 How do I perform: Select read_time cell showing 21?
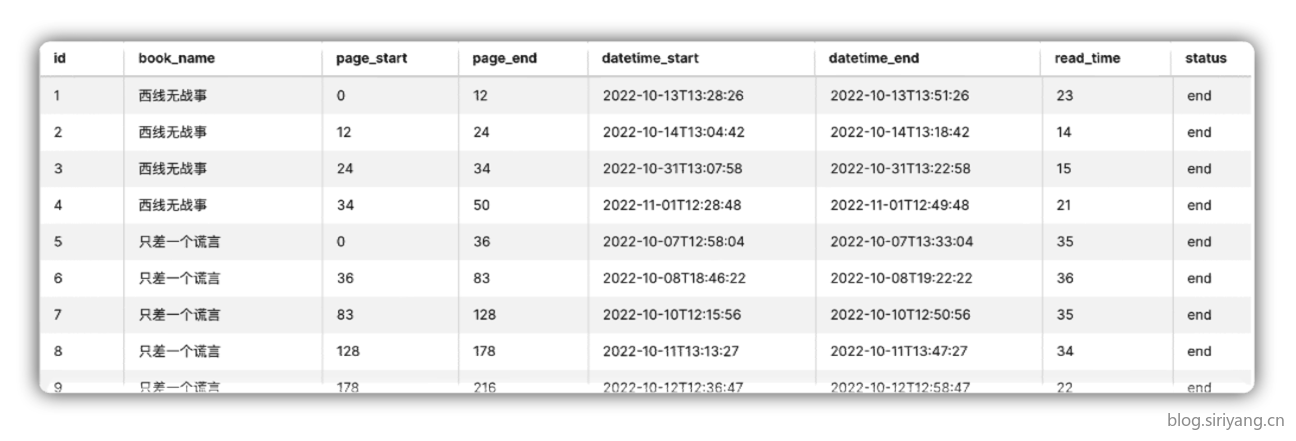click(x=1063, y=205)
